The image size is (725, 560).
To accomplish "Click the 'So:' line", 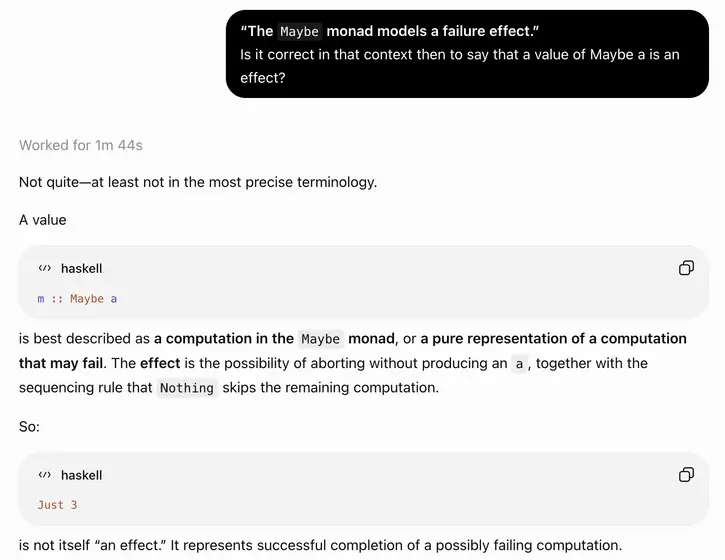I will pyautogui.click(x=29, y=426).
